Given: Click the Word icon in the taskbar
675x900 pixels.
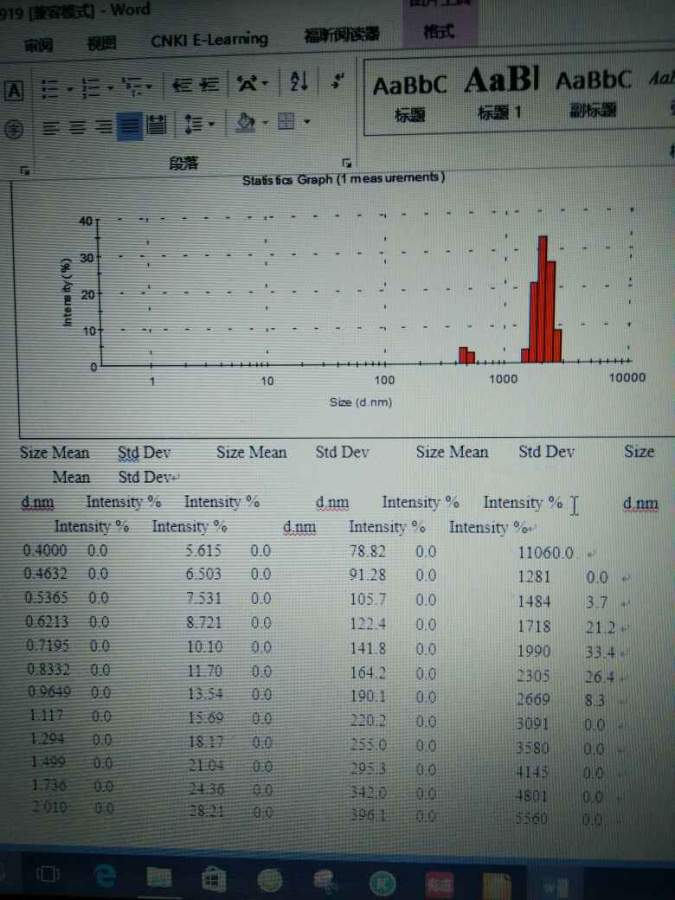Looking at the screenshot, I should 553,886.
